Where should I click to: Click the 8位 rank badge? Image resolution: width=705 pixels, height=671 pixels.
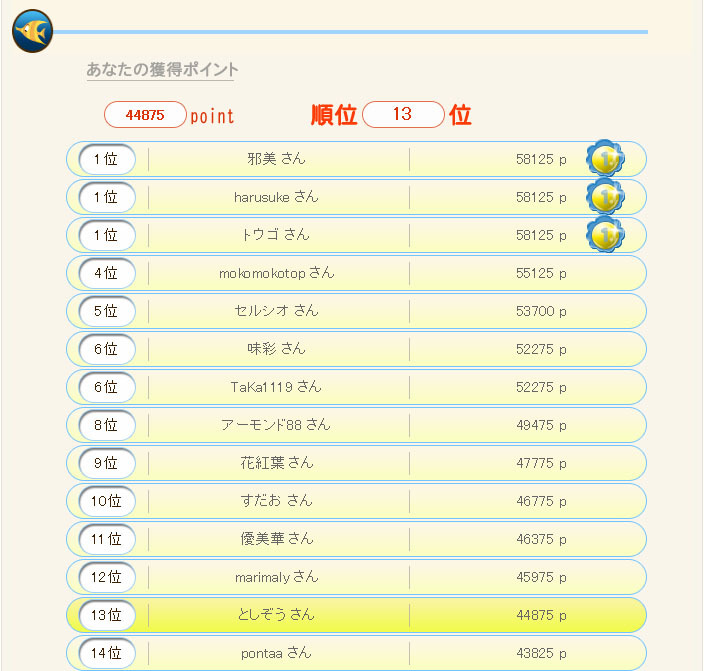pos(106,425)
